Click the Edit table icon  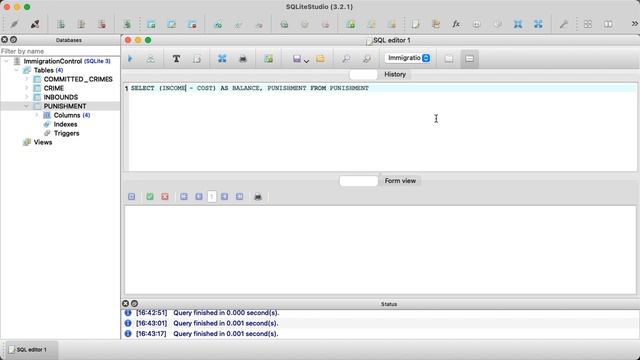point(172,24)
